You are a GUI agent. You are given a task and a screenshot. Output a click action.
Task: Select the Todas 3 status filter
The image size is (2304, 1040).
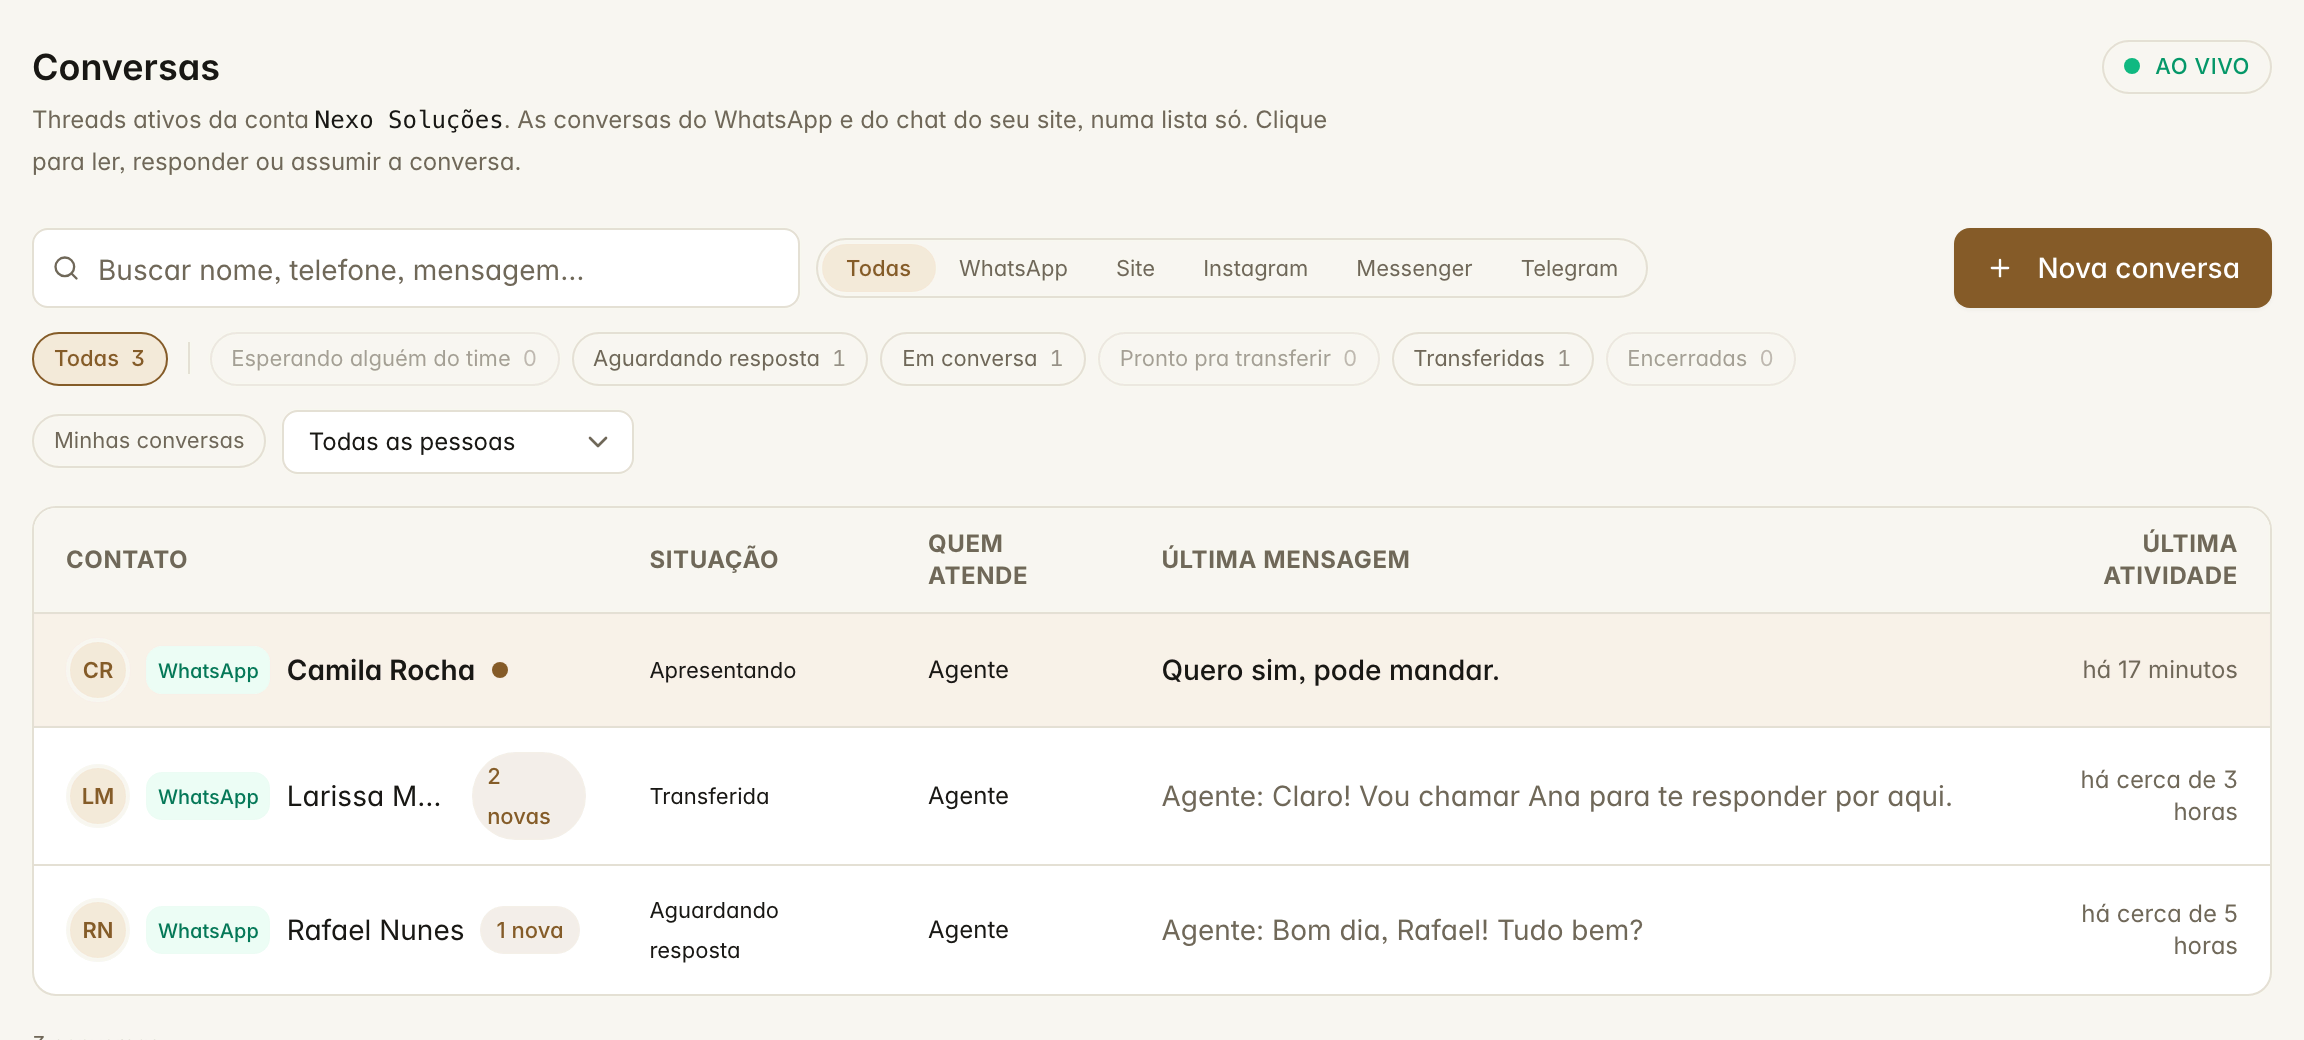pyautogui.click(x=99, y=359)
